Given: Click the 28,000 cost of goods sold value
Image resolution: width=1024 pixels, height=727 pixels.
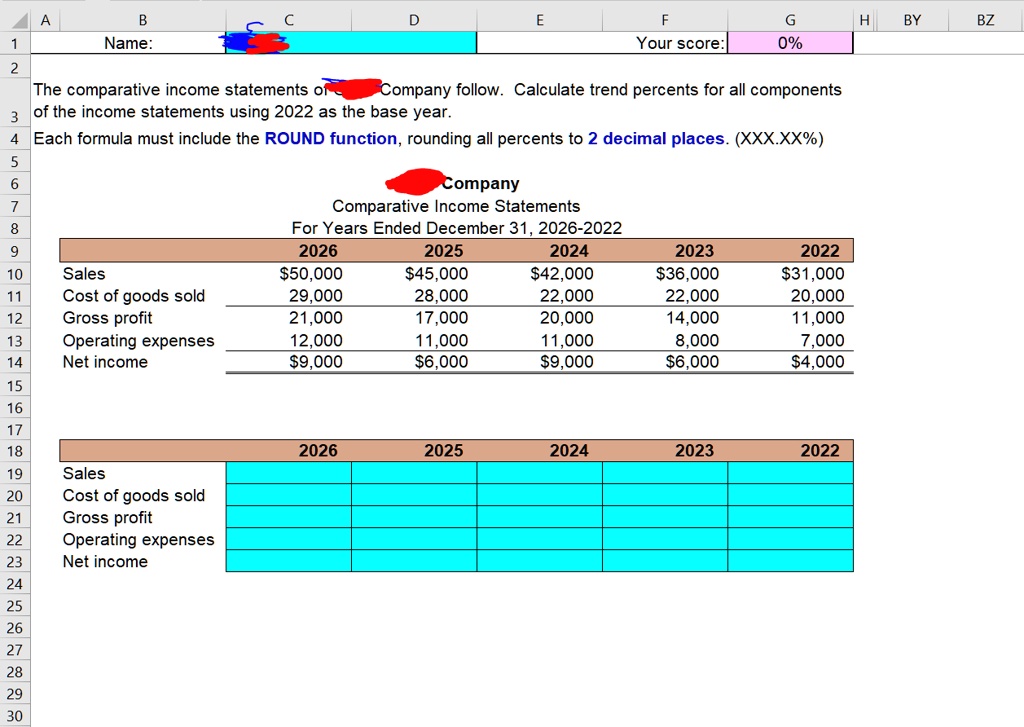Looking at the screenshot, I should (x=441, y=296).
